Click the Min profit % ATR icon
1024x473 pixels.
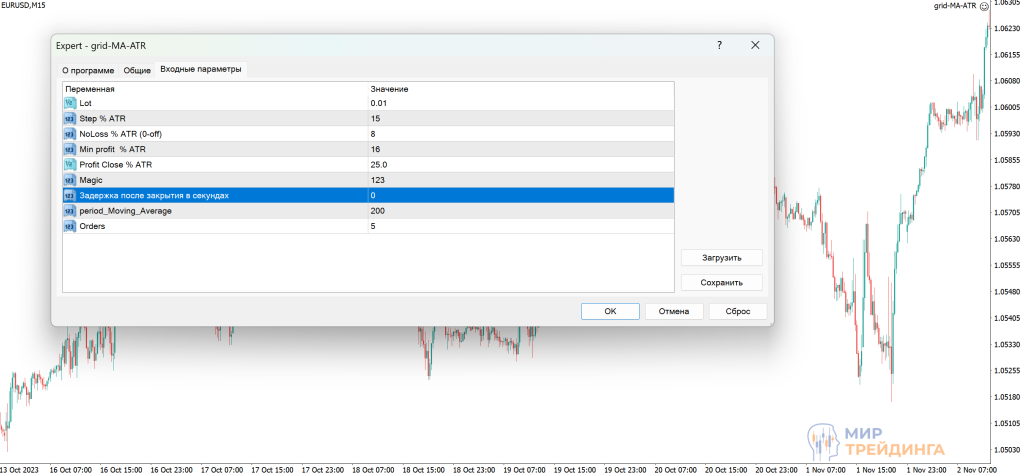(70, 149)
